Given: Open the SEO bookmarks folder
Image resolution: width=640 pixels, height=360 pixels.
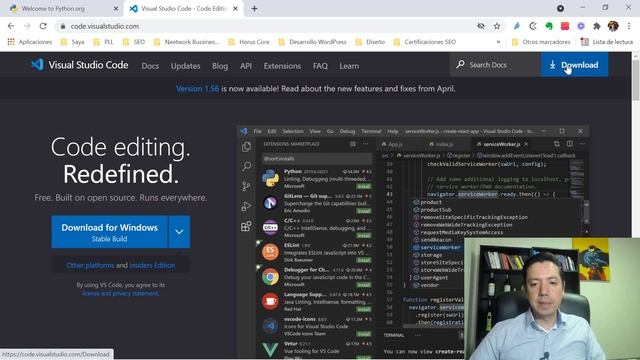Looking at the screenshot, I should pyautogui.click(x=134, y=42).
